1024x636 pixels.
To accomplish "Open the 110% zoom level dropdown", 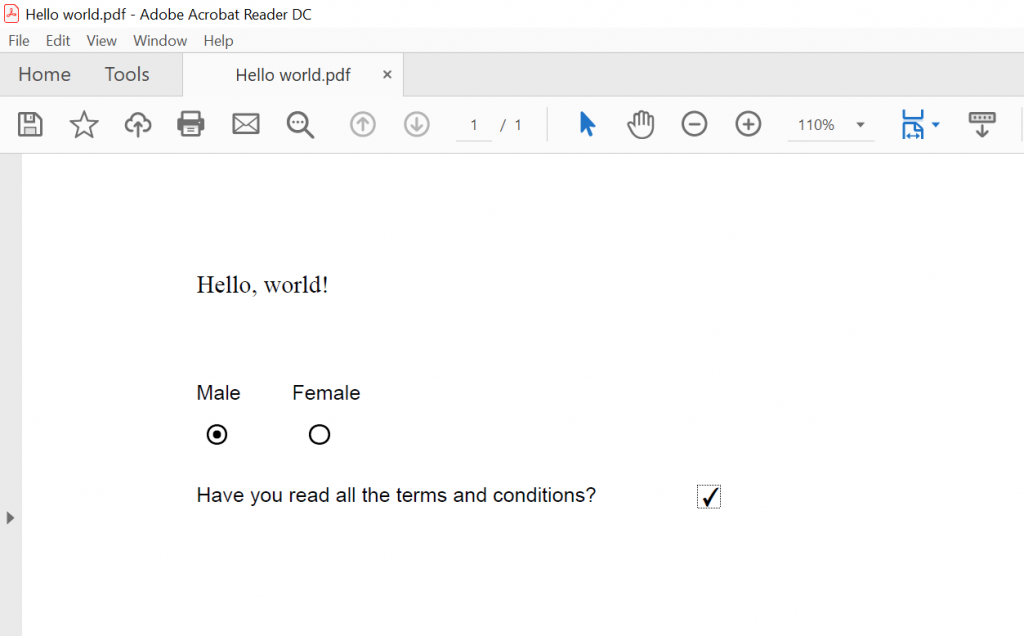I will (860, 125).
